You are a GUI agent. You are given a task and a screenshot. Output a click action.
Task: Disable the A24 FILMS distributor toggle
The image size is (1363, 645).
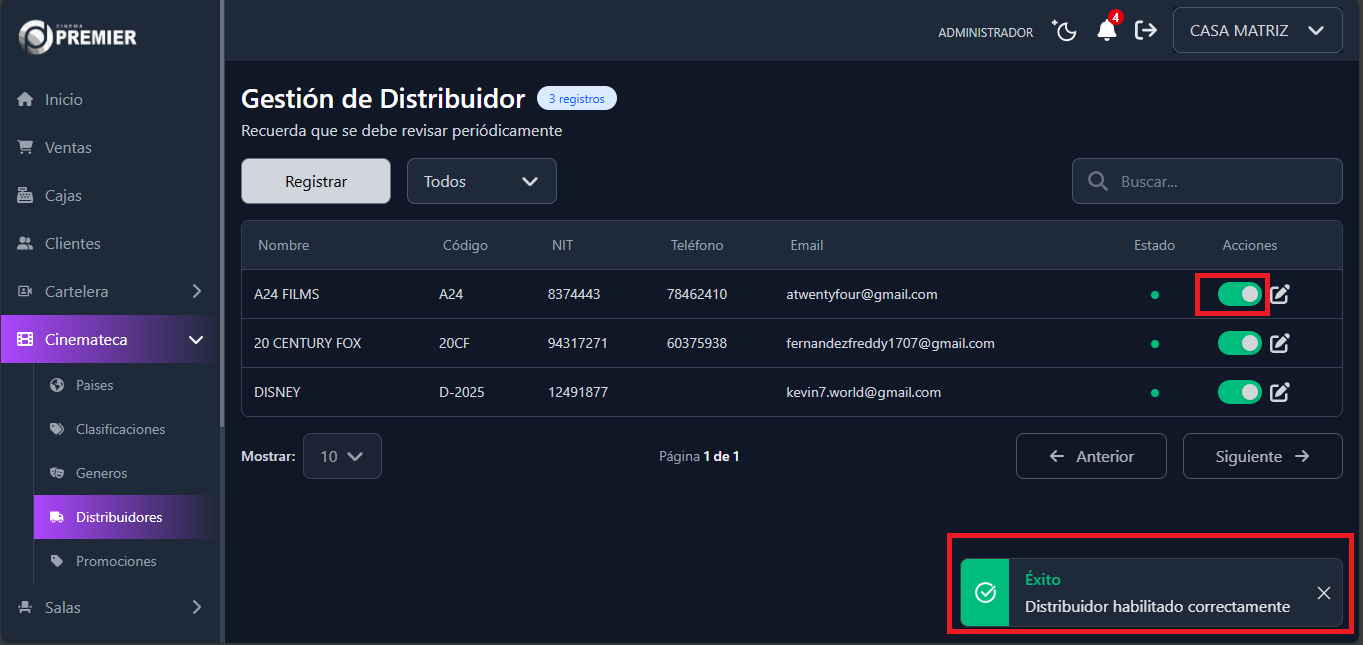tap(1239, 294)
